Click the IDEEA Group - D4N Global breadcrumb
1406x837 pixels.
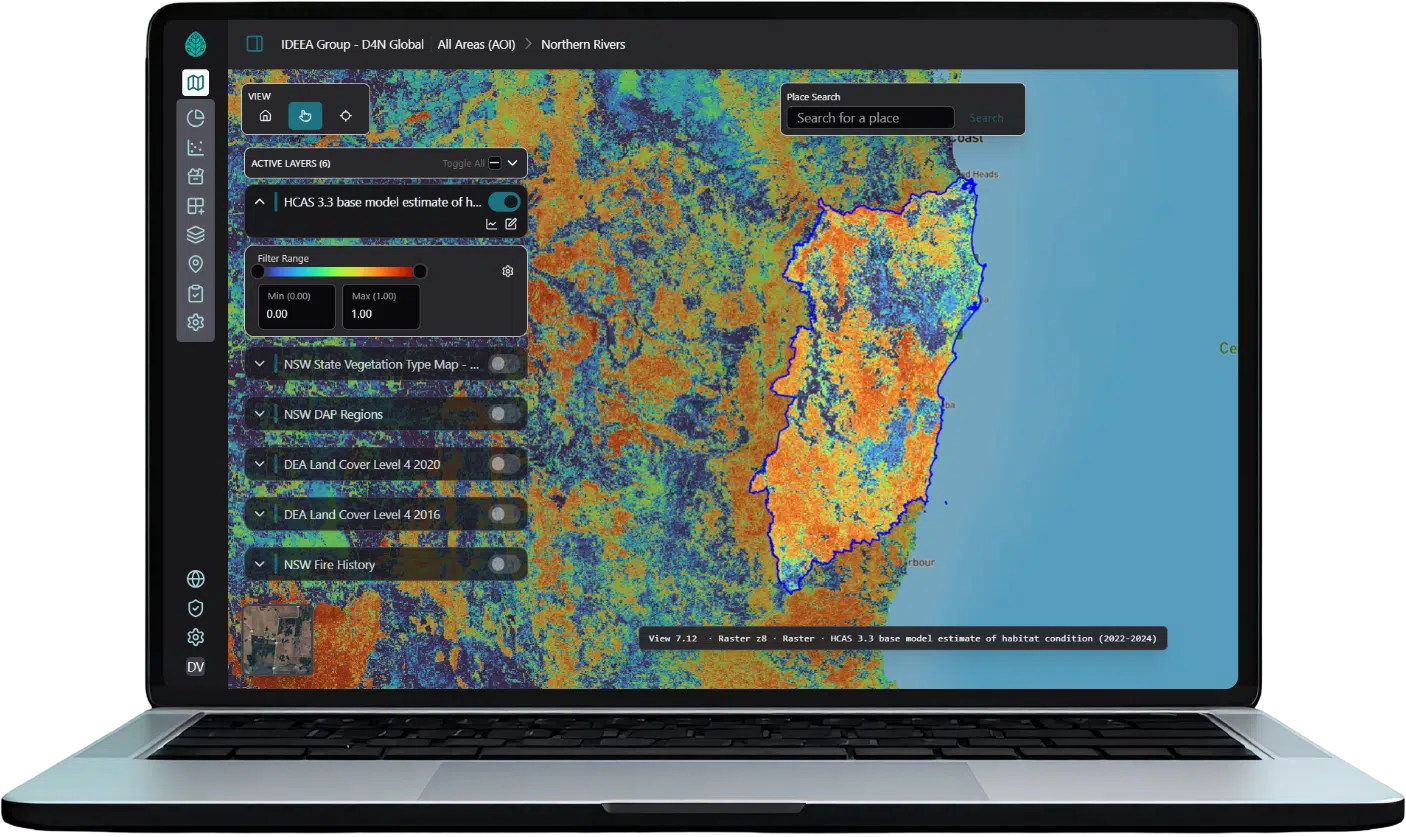(353, 44)
